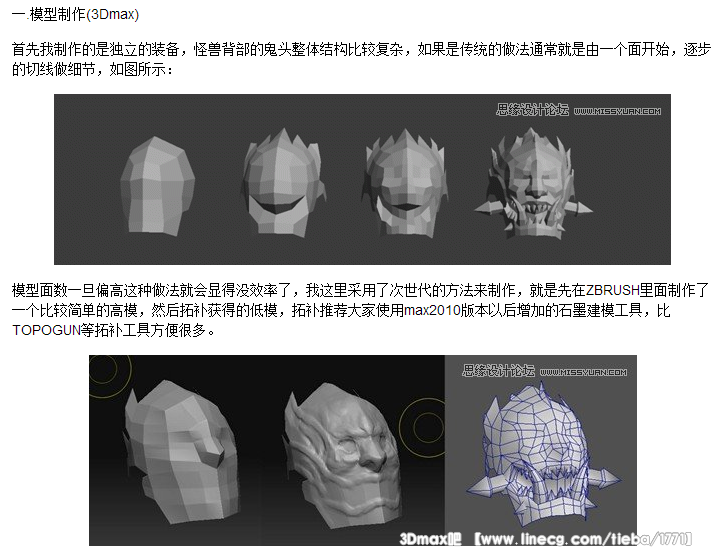Click the blocky base mesh helmet
Screen dimensions: 721x556
[x=182, y=453]
